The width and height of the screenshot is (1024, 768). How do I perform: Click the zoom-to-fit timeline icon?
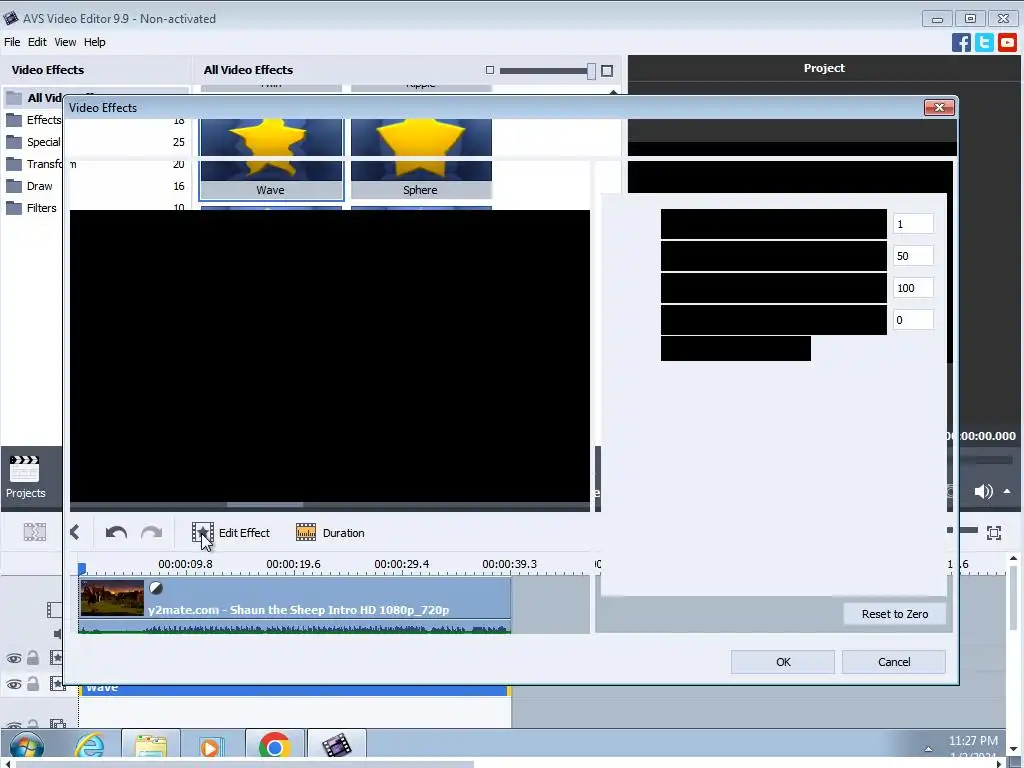coord(994,533)
